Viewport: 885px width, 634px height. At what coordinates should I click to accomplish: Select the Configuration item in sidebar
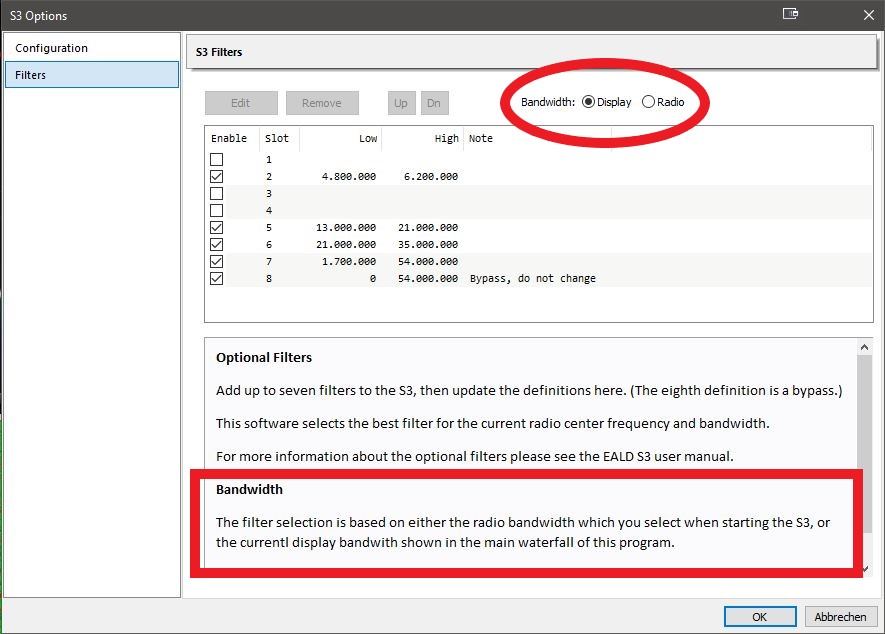click(x=51, y=48)
